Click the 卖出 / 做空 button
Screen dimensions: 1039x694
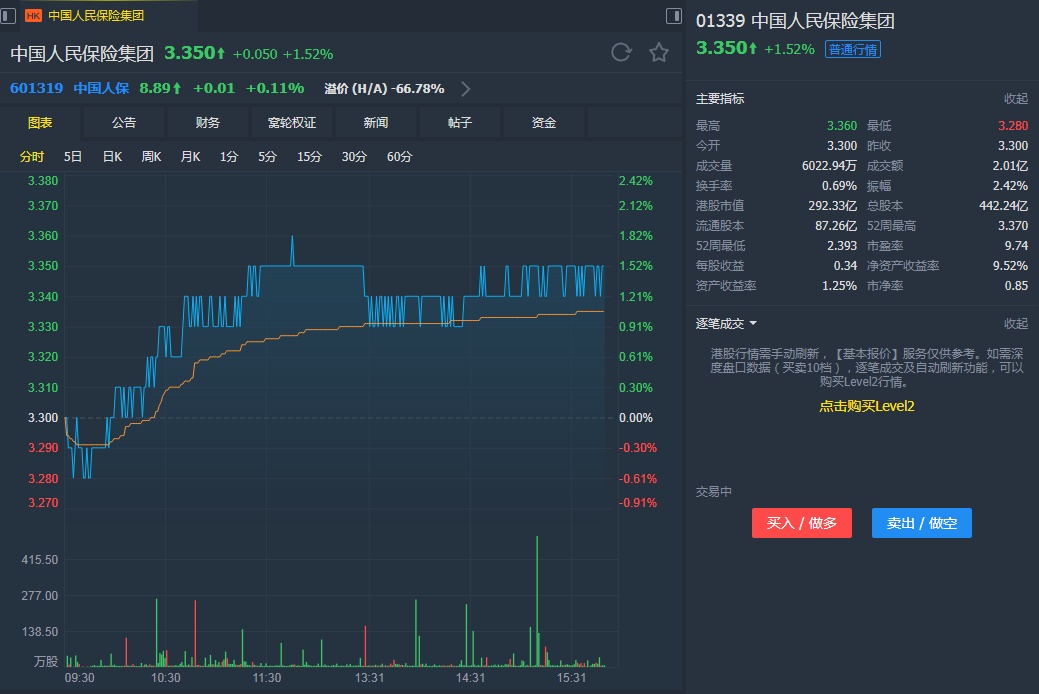922,523
